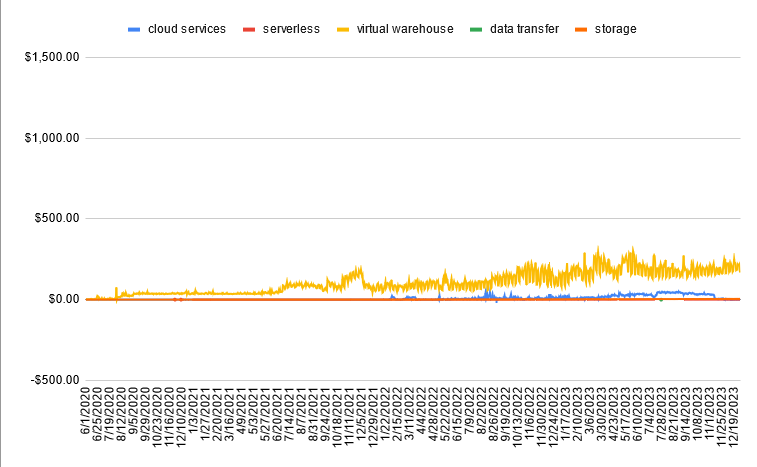Click the red serverless legend marker
Screen dimensions: 757x467
[x=247, y=29]
